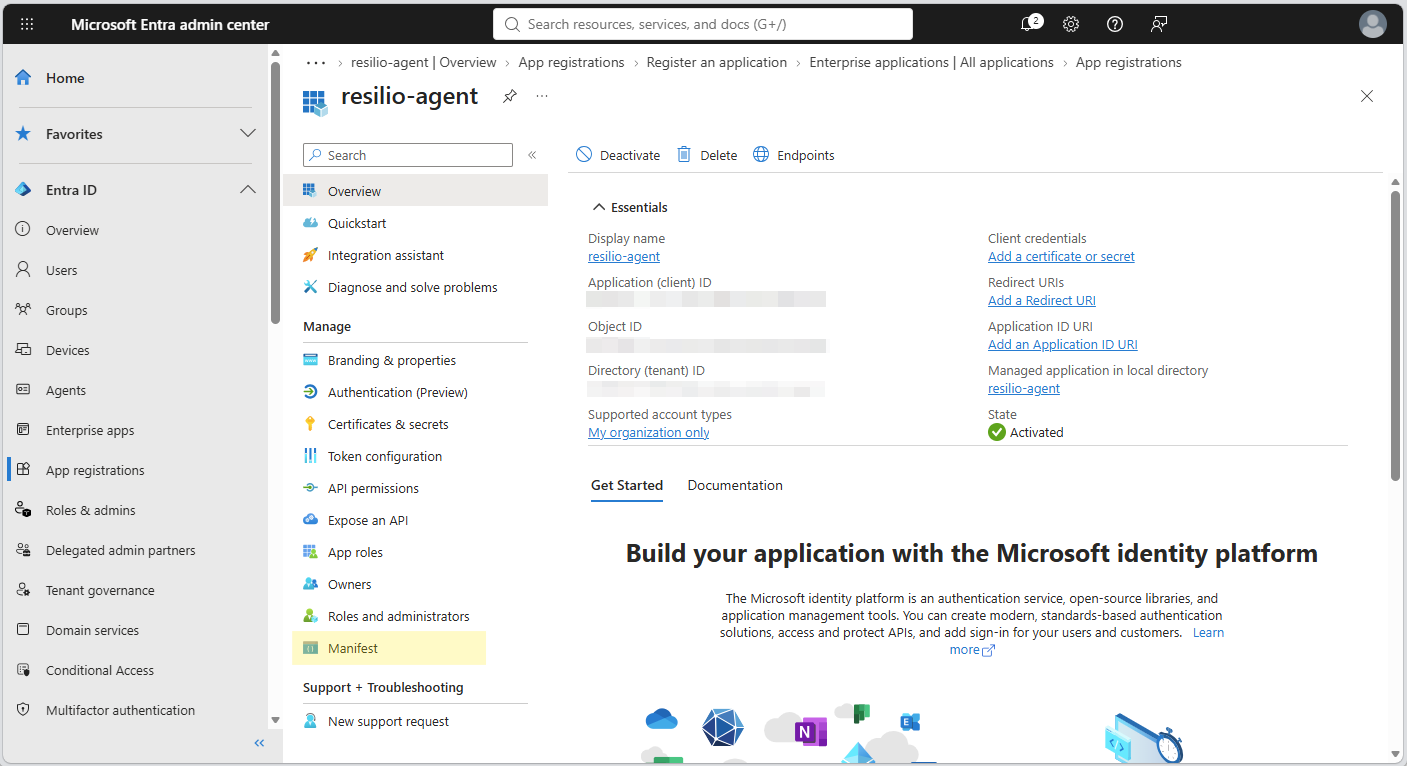
Task: Focus the resource menu Search field
Action: click(x=408, y=155)
